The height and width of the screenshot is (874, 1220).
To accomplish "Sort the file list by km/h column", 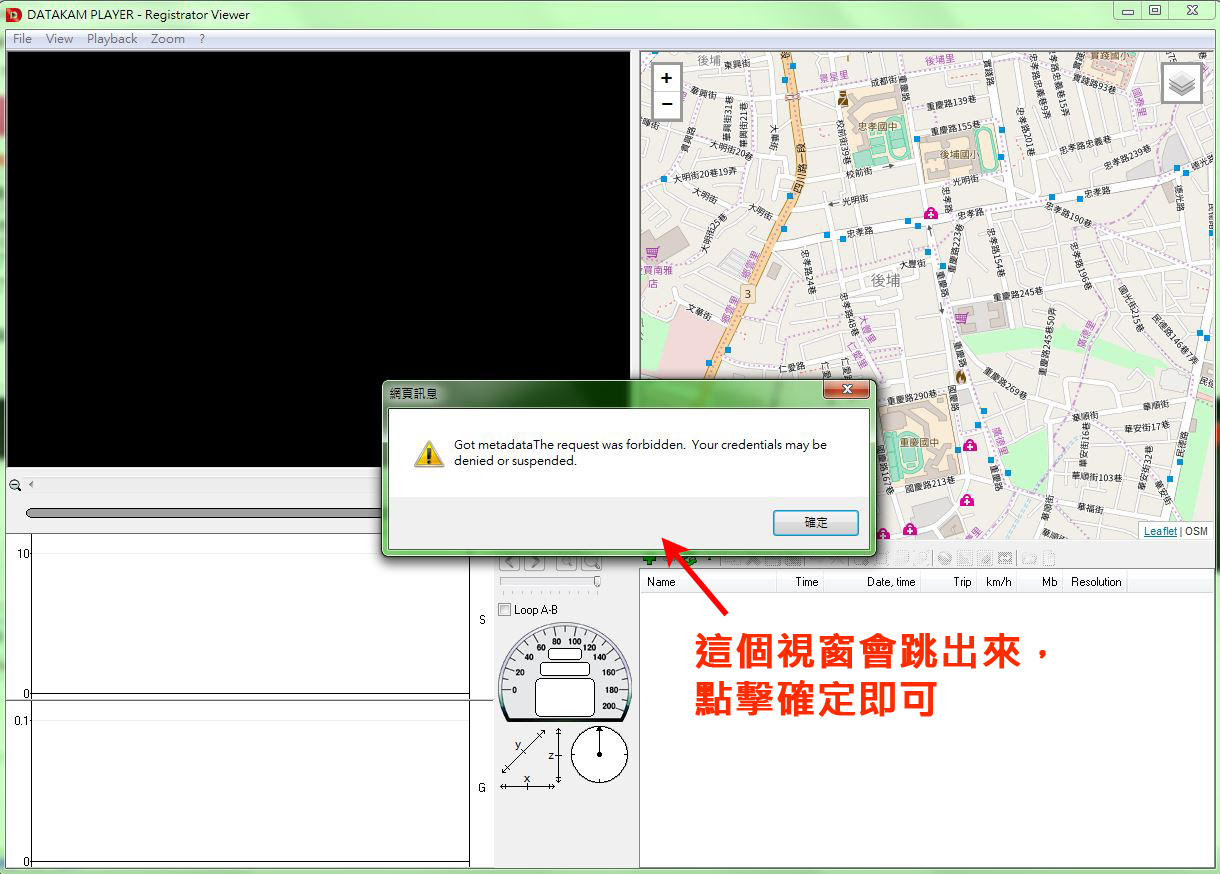I will coord(996,582).
